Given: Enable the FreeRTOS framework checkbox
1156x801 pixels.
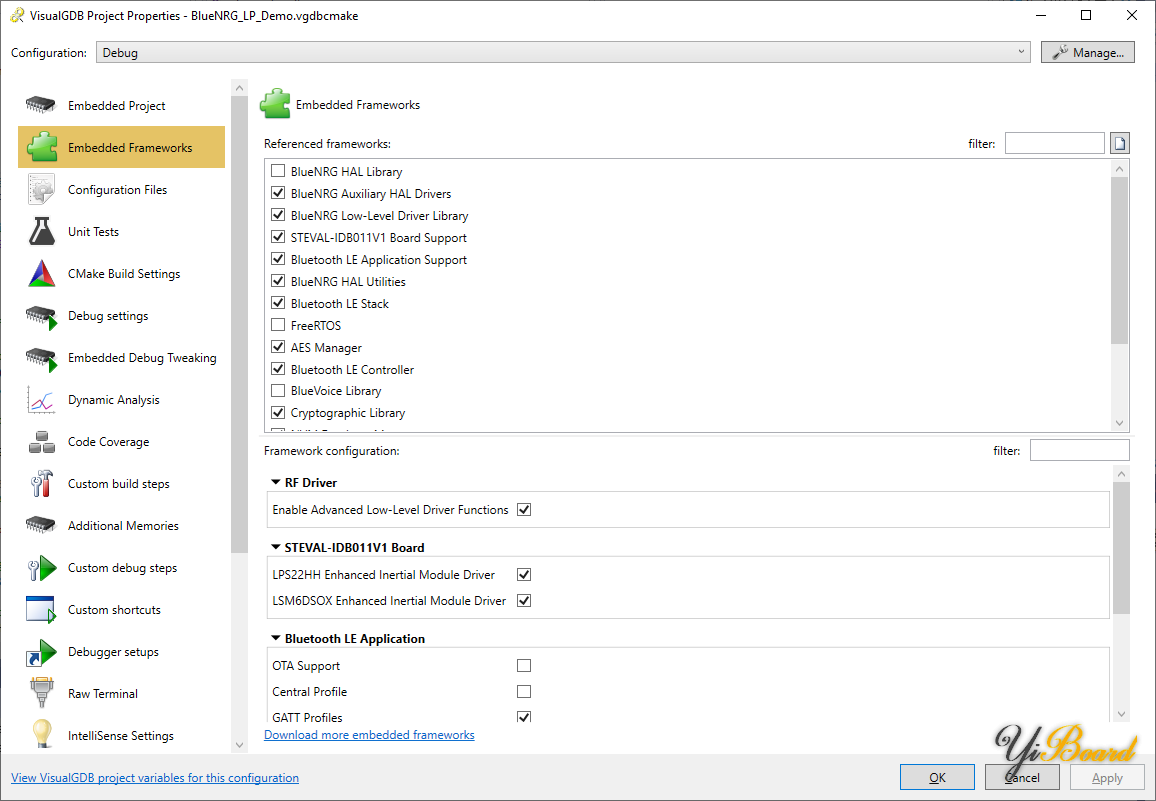Looking at the screenshot, I should tap(278, 325).
